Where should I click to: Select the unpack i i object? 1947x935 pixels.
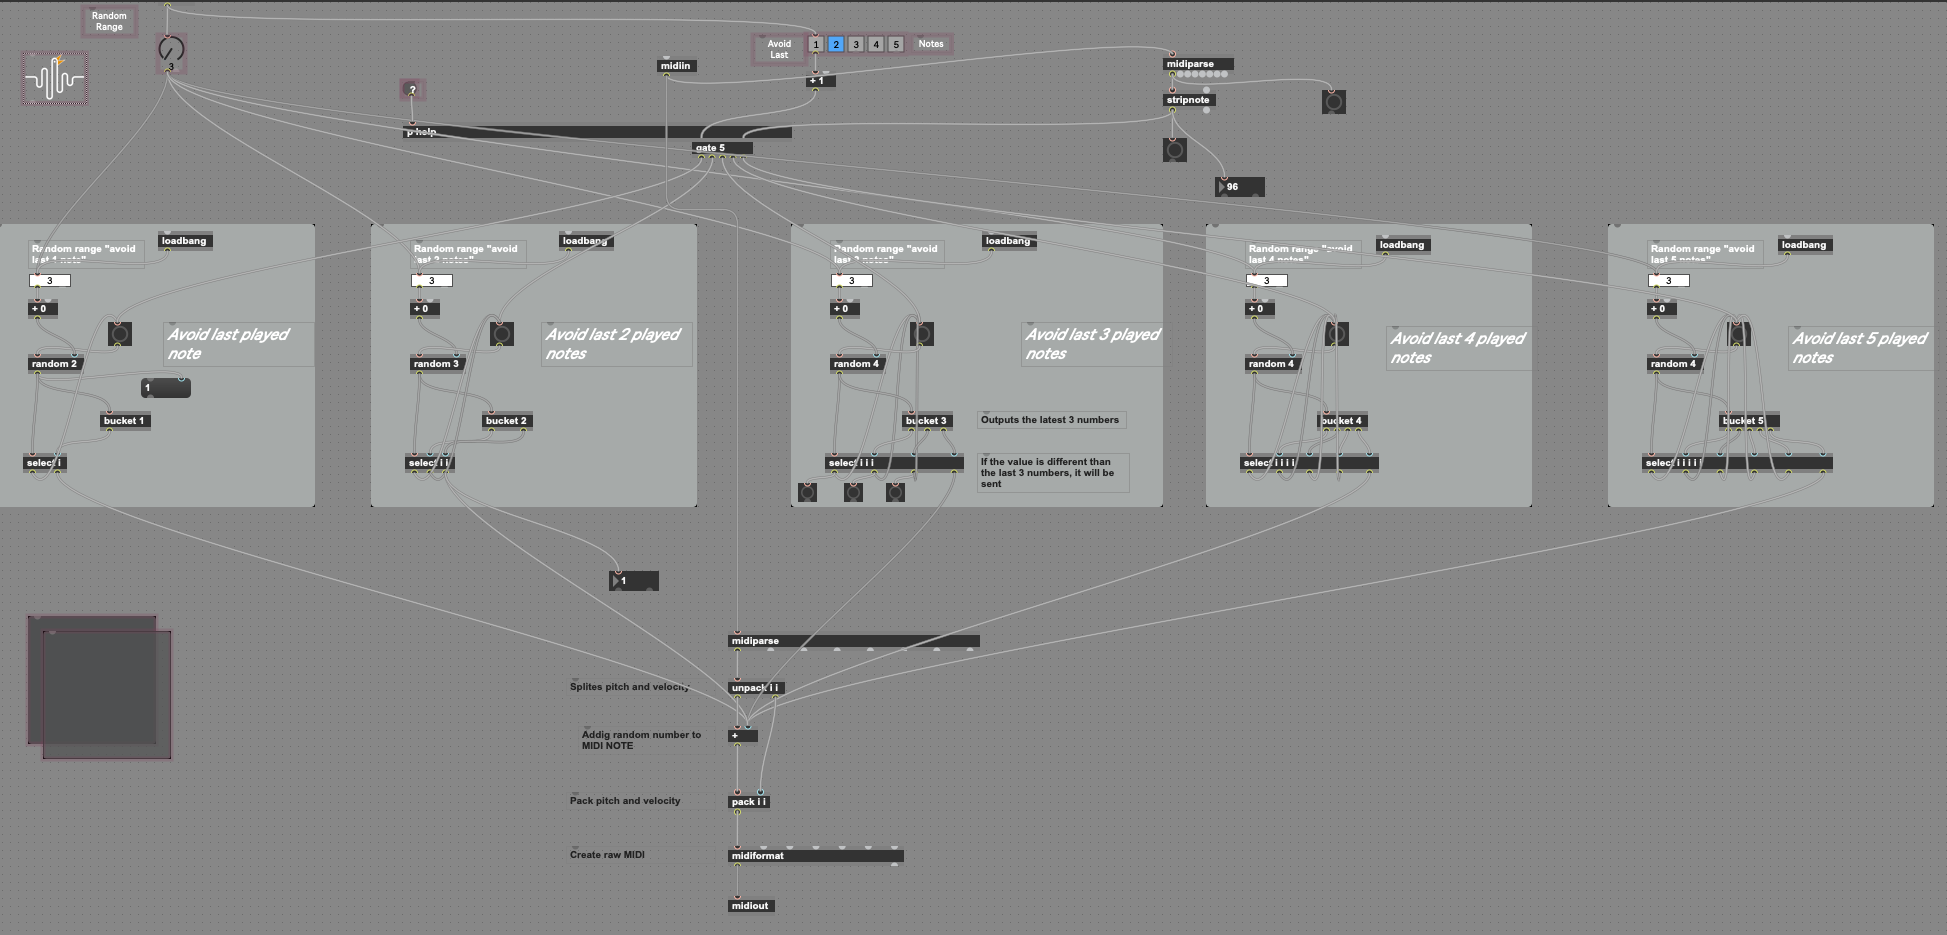coord(757,688)
